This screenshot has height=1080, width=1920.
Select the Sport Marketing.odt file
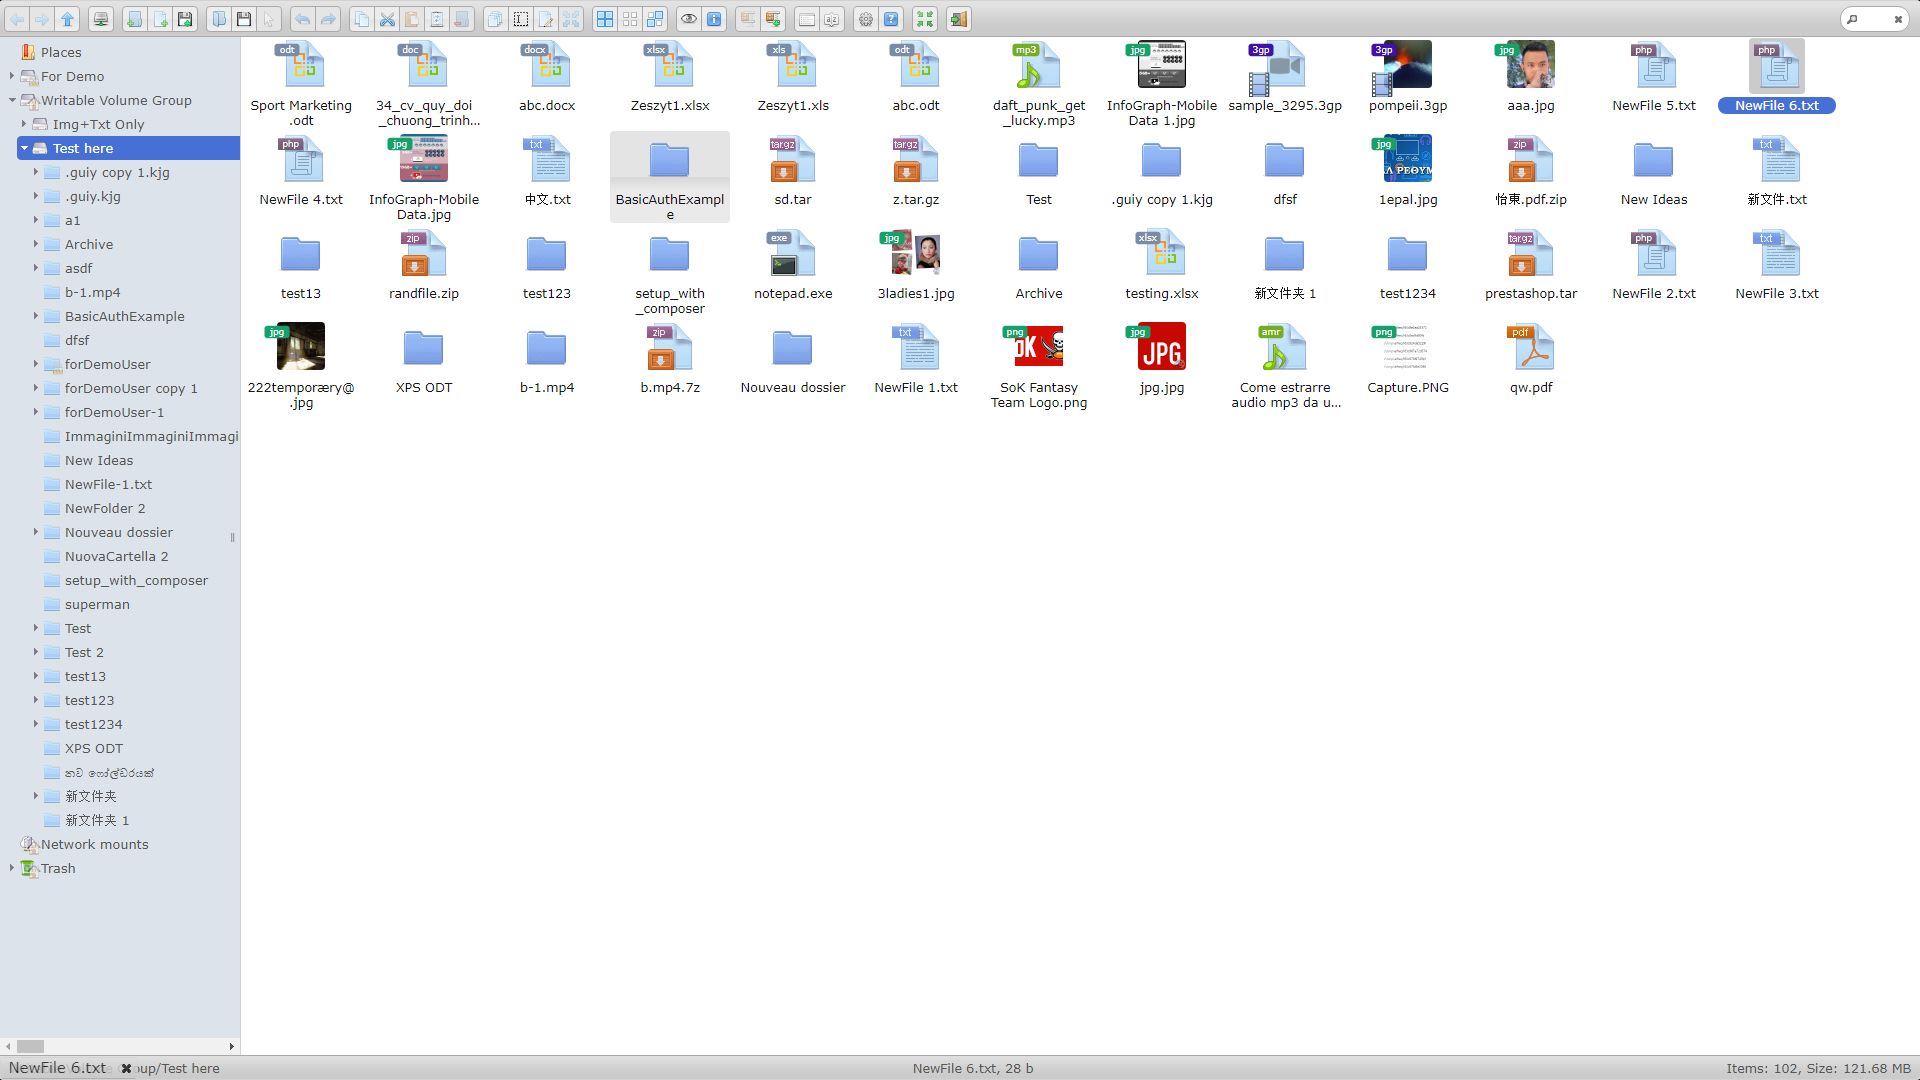(x=301, y=84)
